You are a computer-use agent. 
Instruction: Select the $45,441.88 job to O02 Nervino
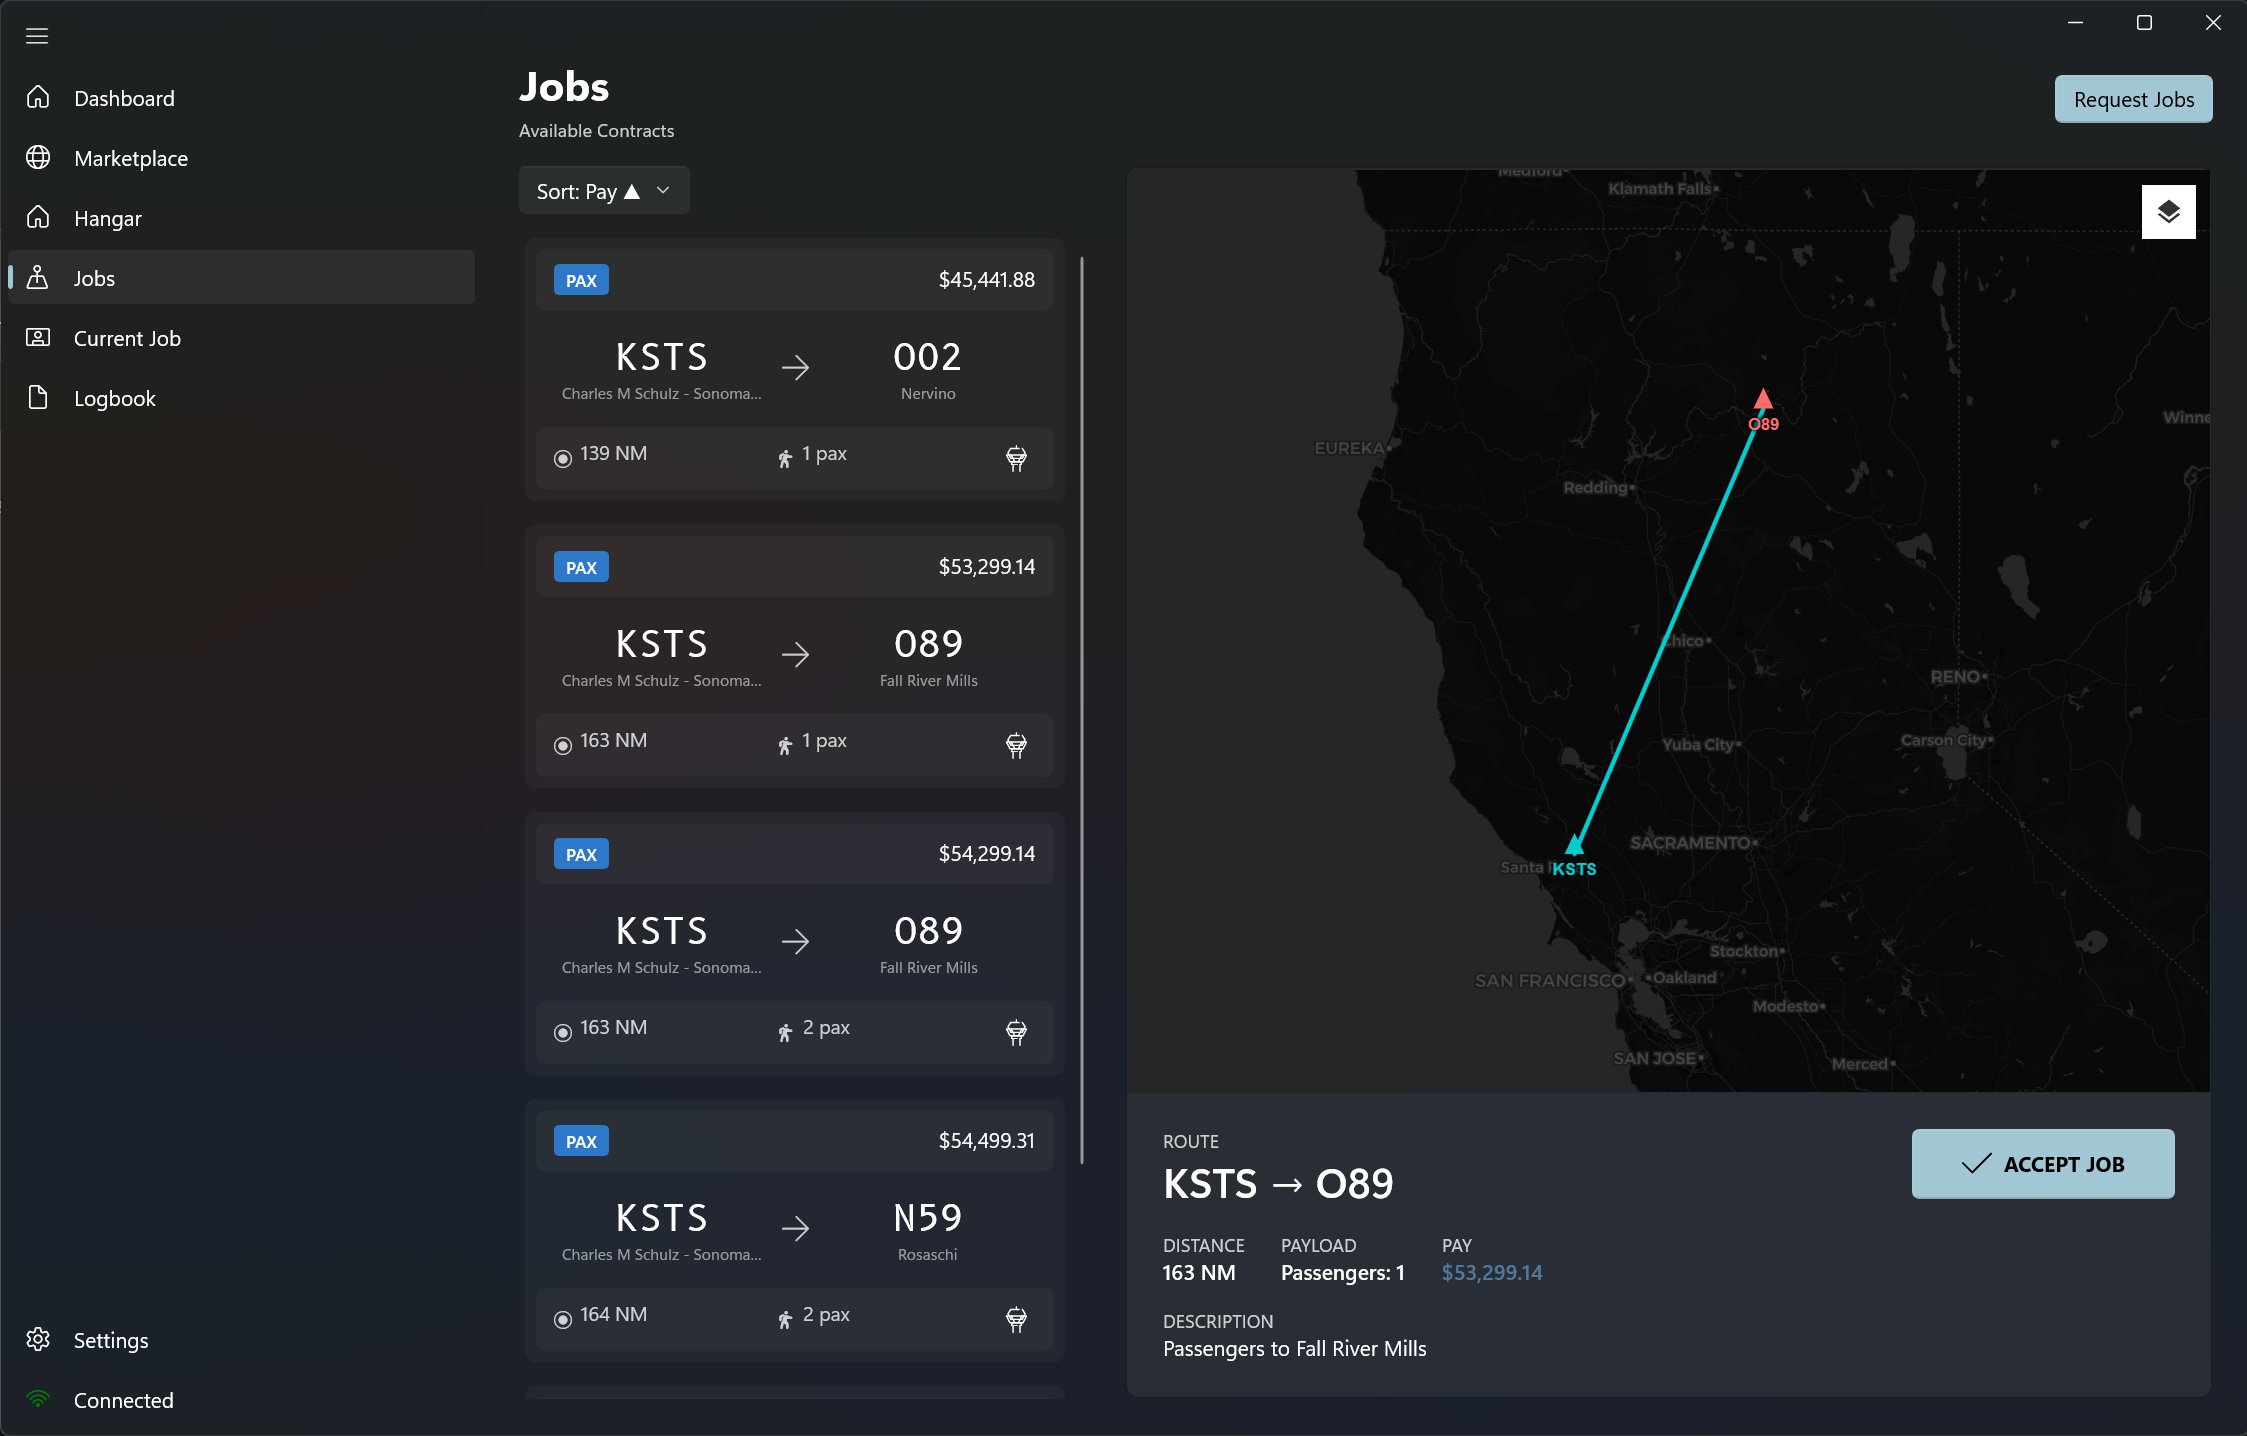coord(794,370)
